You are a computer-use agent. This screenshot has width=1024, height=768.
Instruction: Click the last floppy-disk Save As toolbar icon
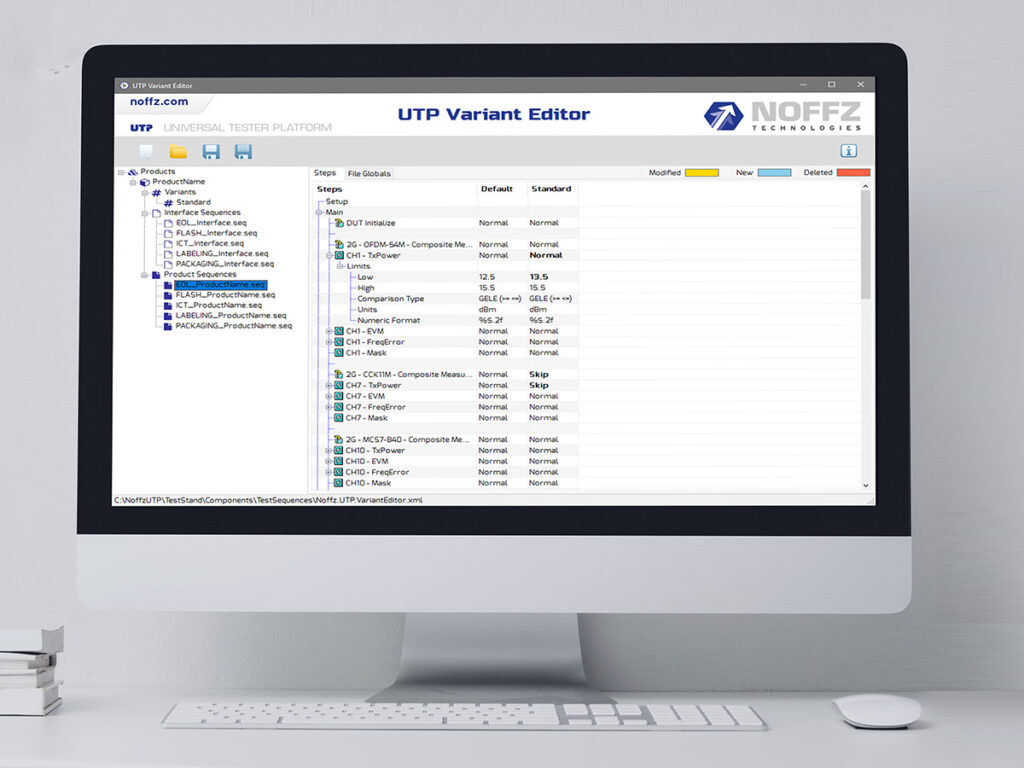click(x=244, y=152)
